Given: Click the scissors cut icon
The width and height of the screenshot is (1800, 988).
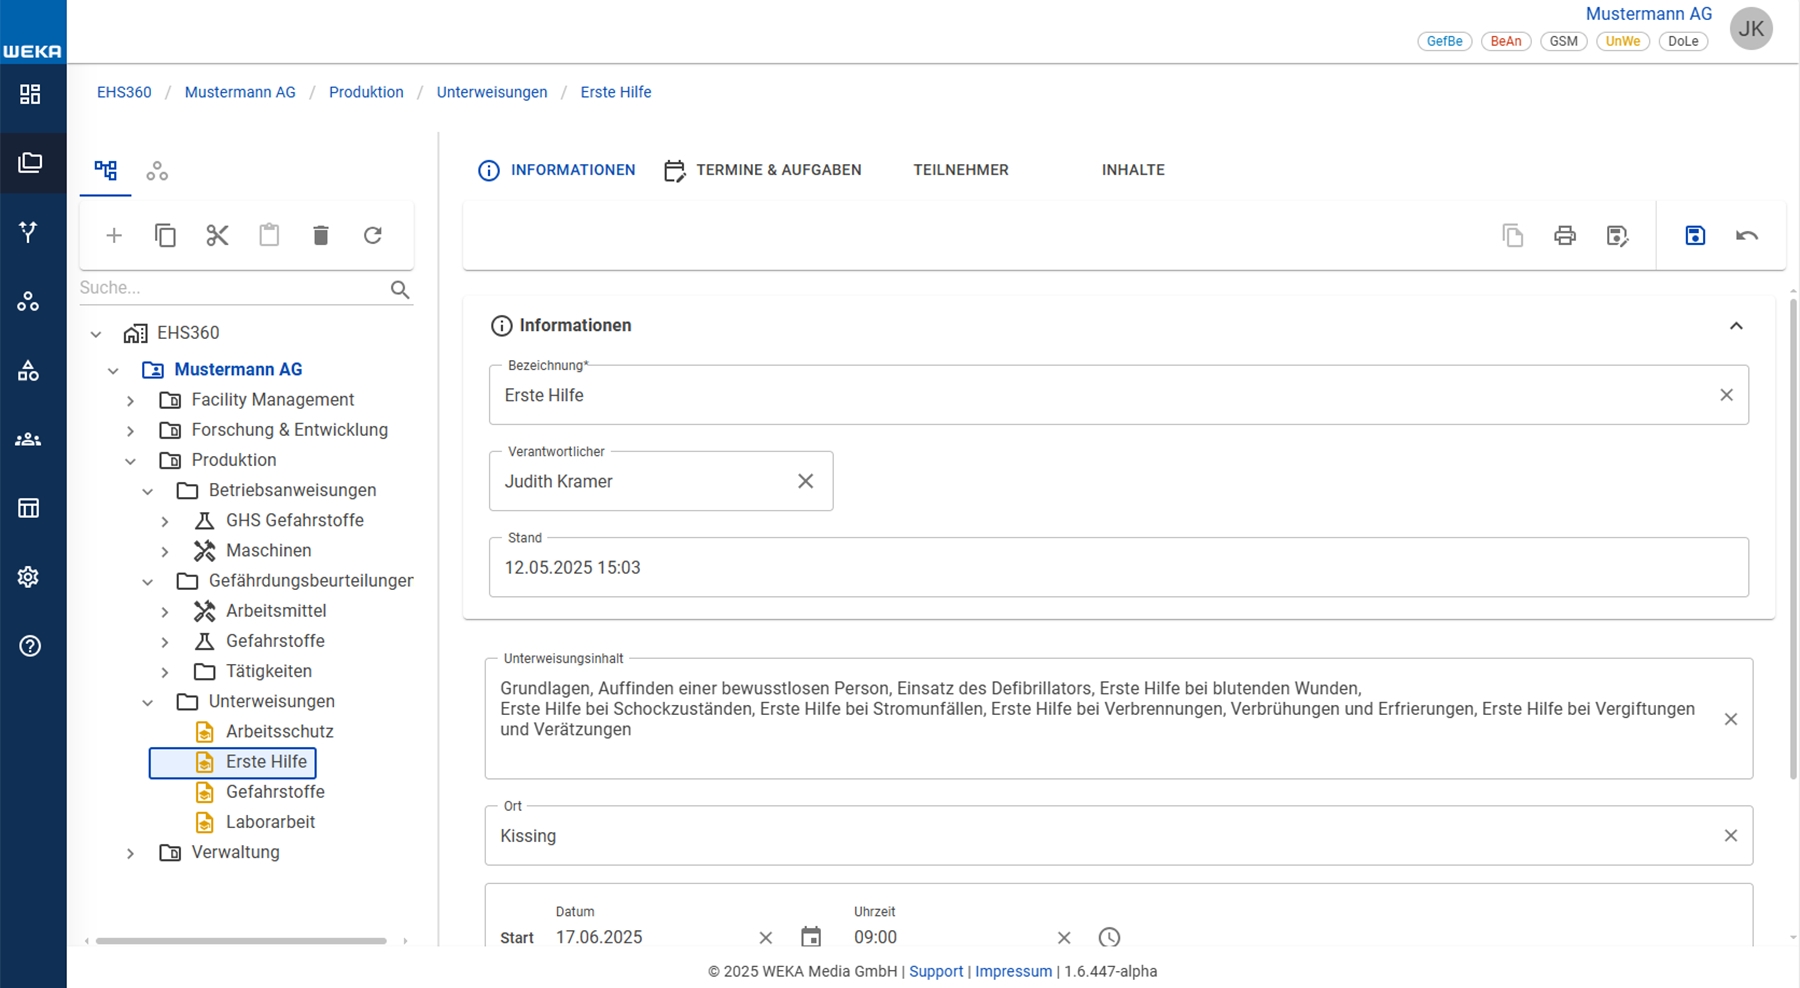Looking at the screenshot, I should click(217, 236).
